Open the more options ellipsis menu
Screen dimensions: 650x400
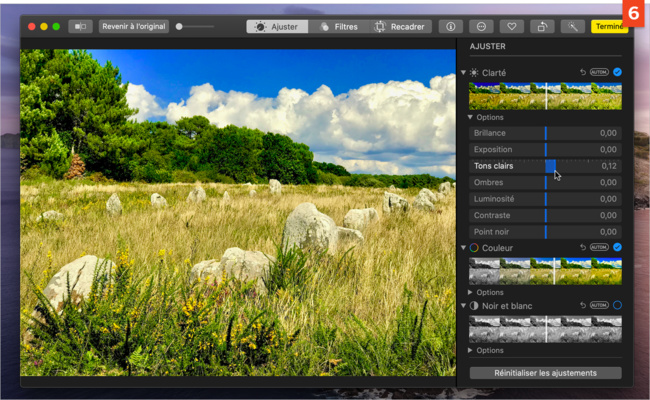[x=480, y=27]
